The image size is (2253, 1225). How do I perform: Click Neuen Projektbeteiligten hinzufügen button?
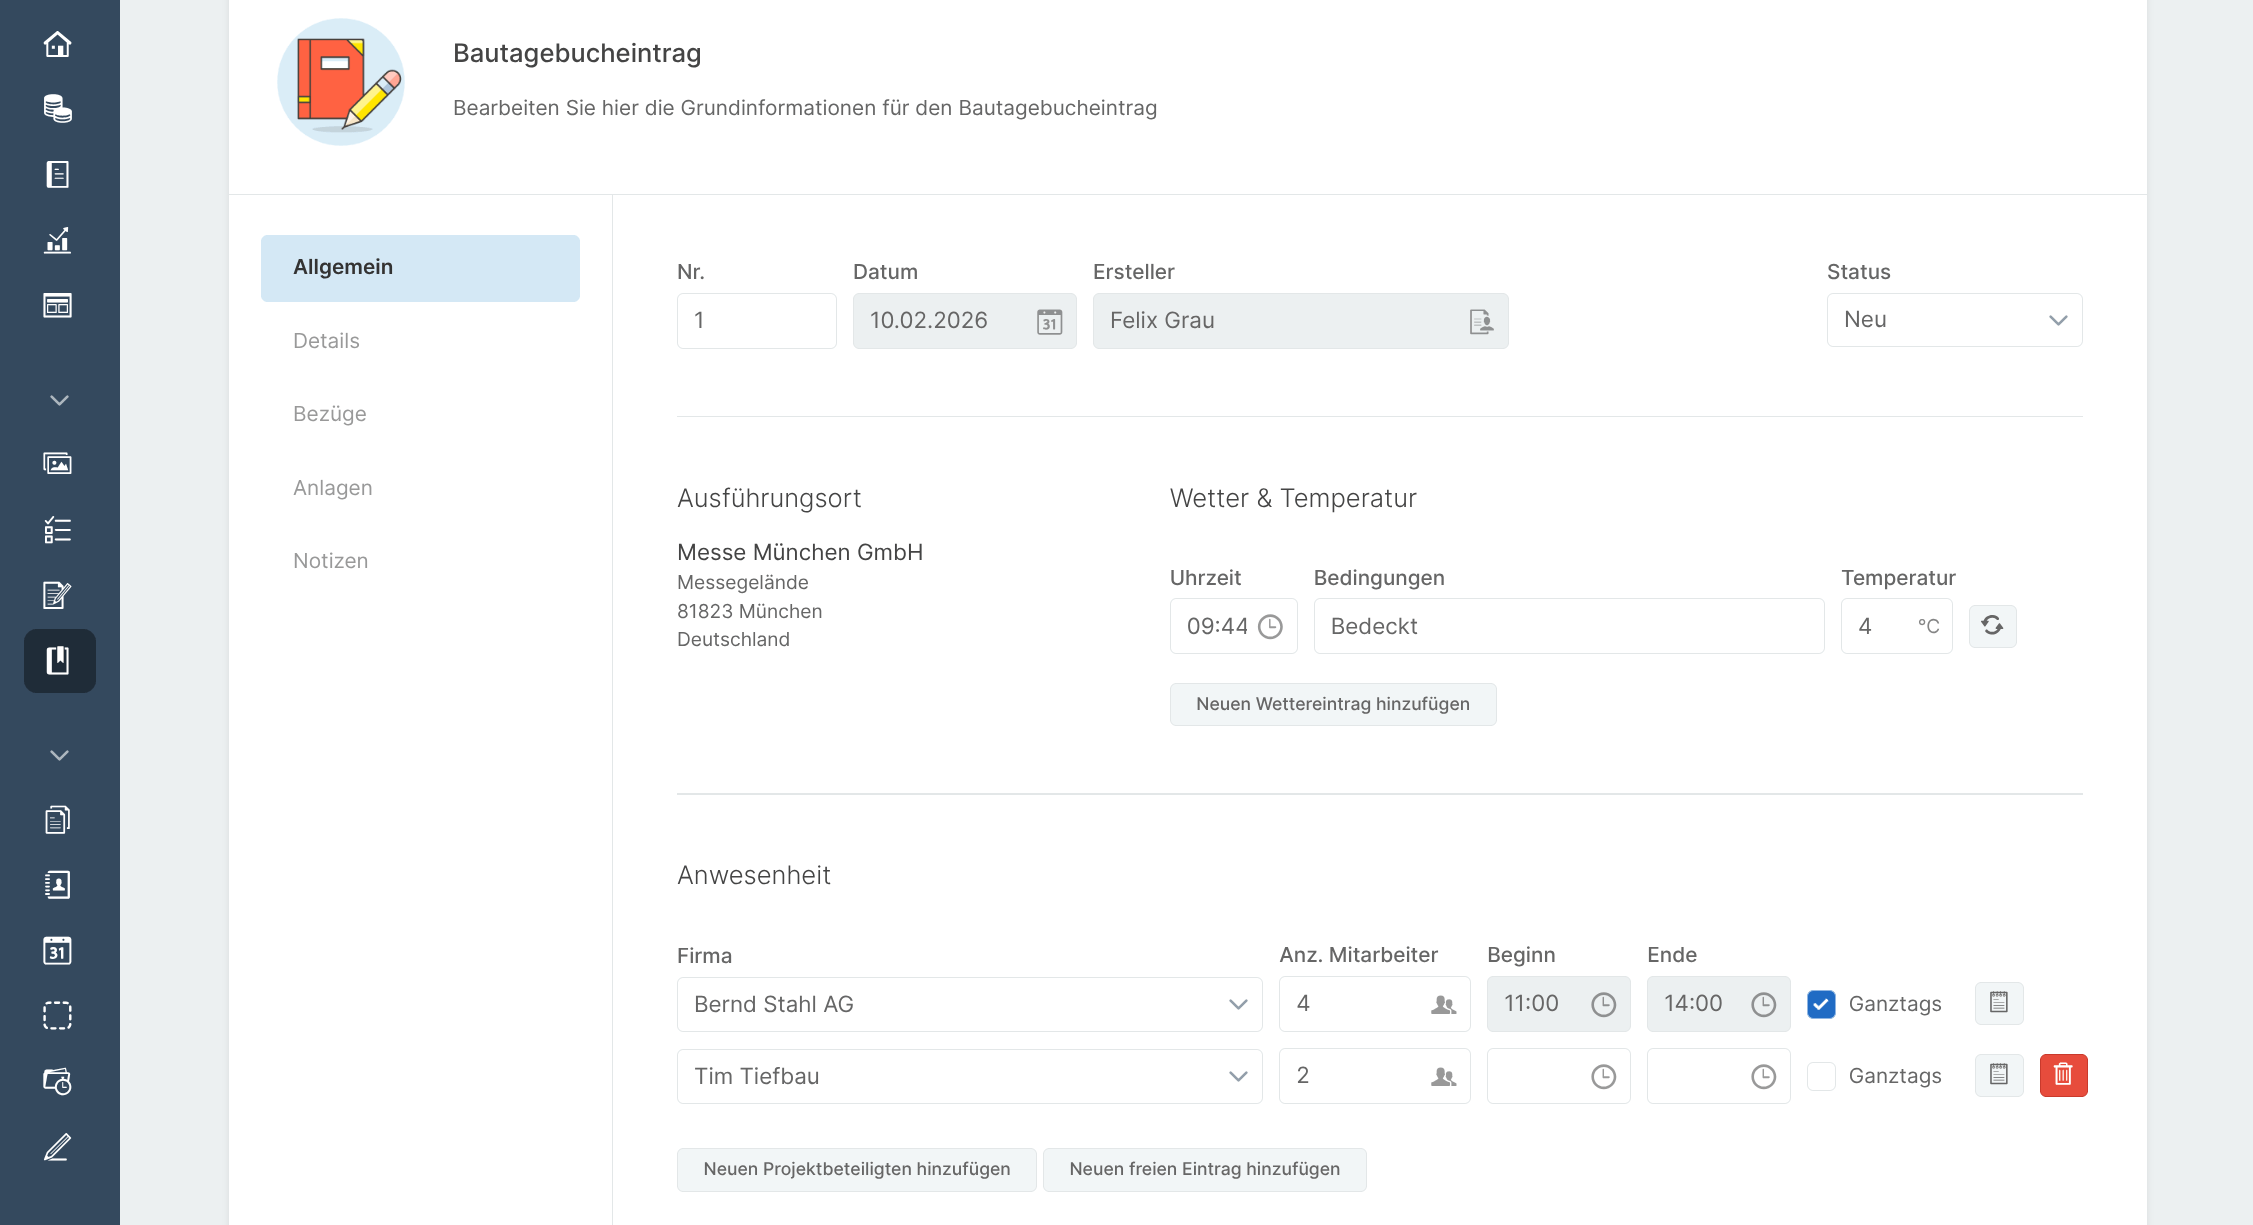(856, 1169)
